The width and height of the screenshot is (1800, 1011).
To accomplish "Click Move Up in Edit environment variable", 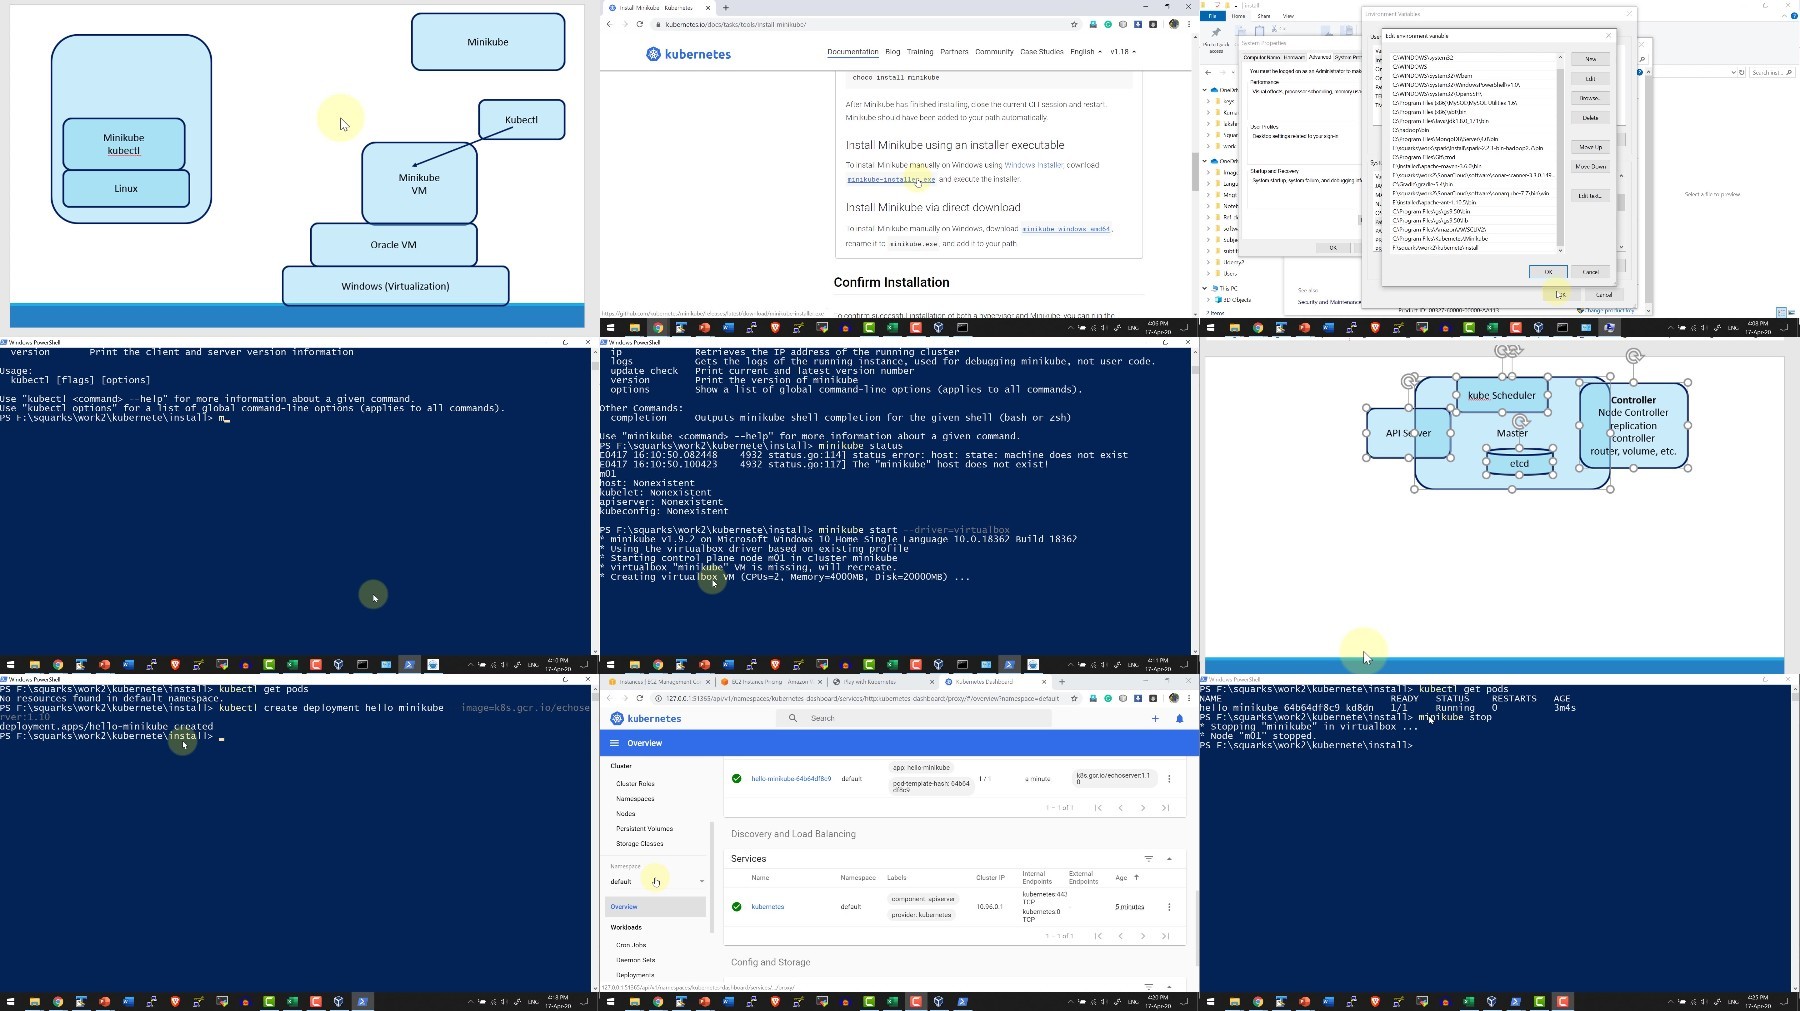I will pos(1590,147).
